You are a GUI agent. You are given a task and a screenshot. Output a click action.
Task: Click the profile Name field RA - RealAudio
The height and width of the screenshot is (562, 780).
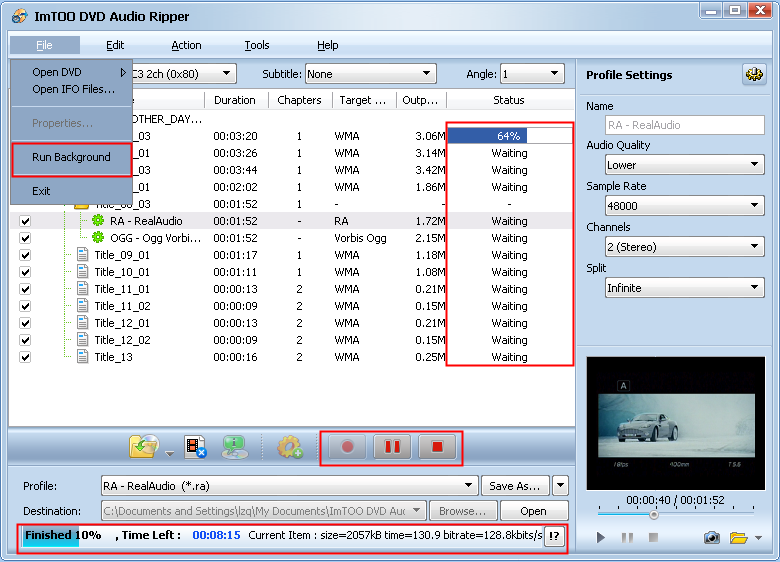coord(684,125)
